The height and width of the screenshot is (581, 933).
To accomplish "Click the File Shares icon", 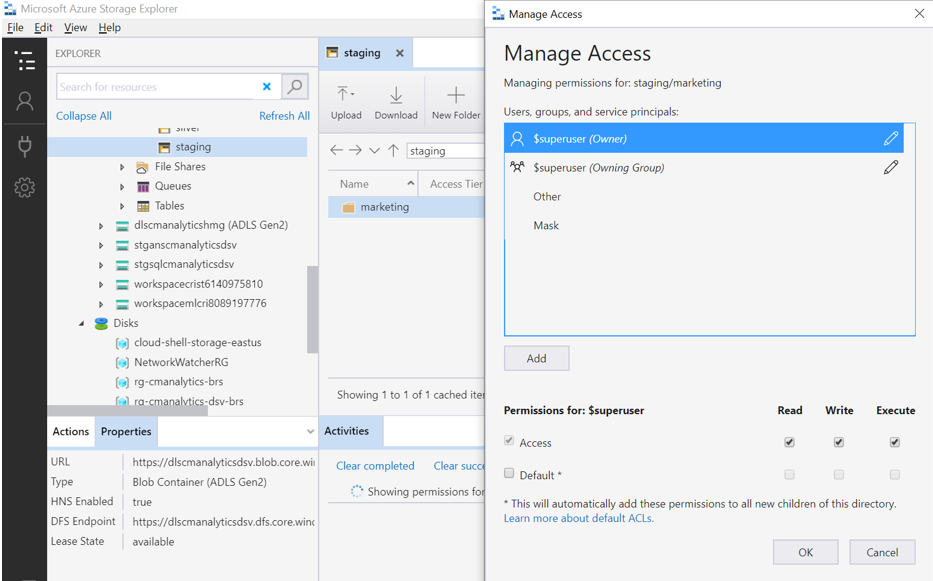I will pyautogui.click(x=142, y=167).
